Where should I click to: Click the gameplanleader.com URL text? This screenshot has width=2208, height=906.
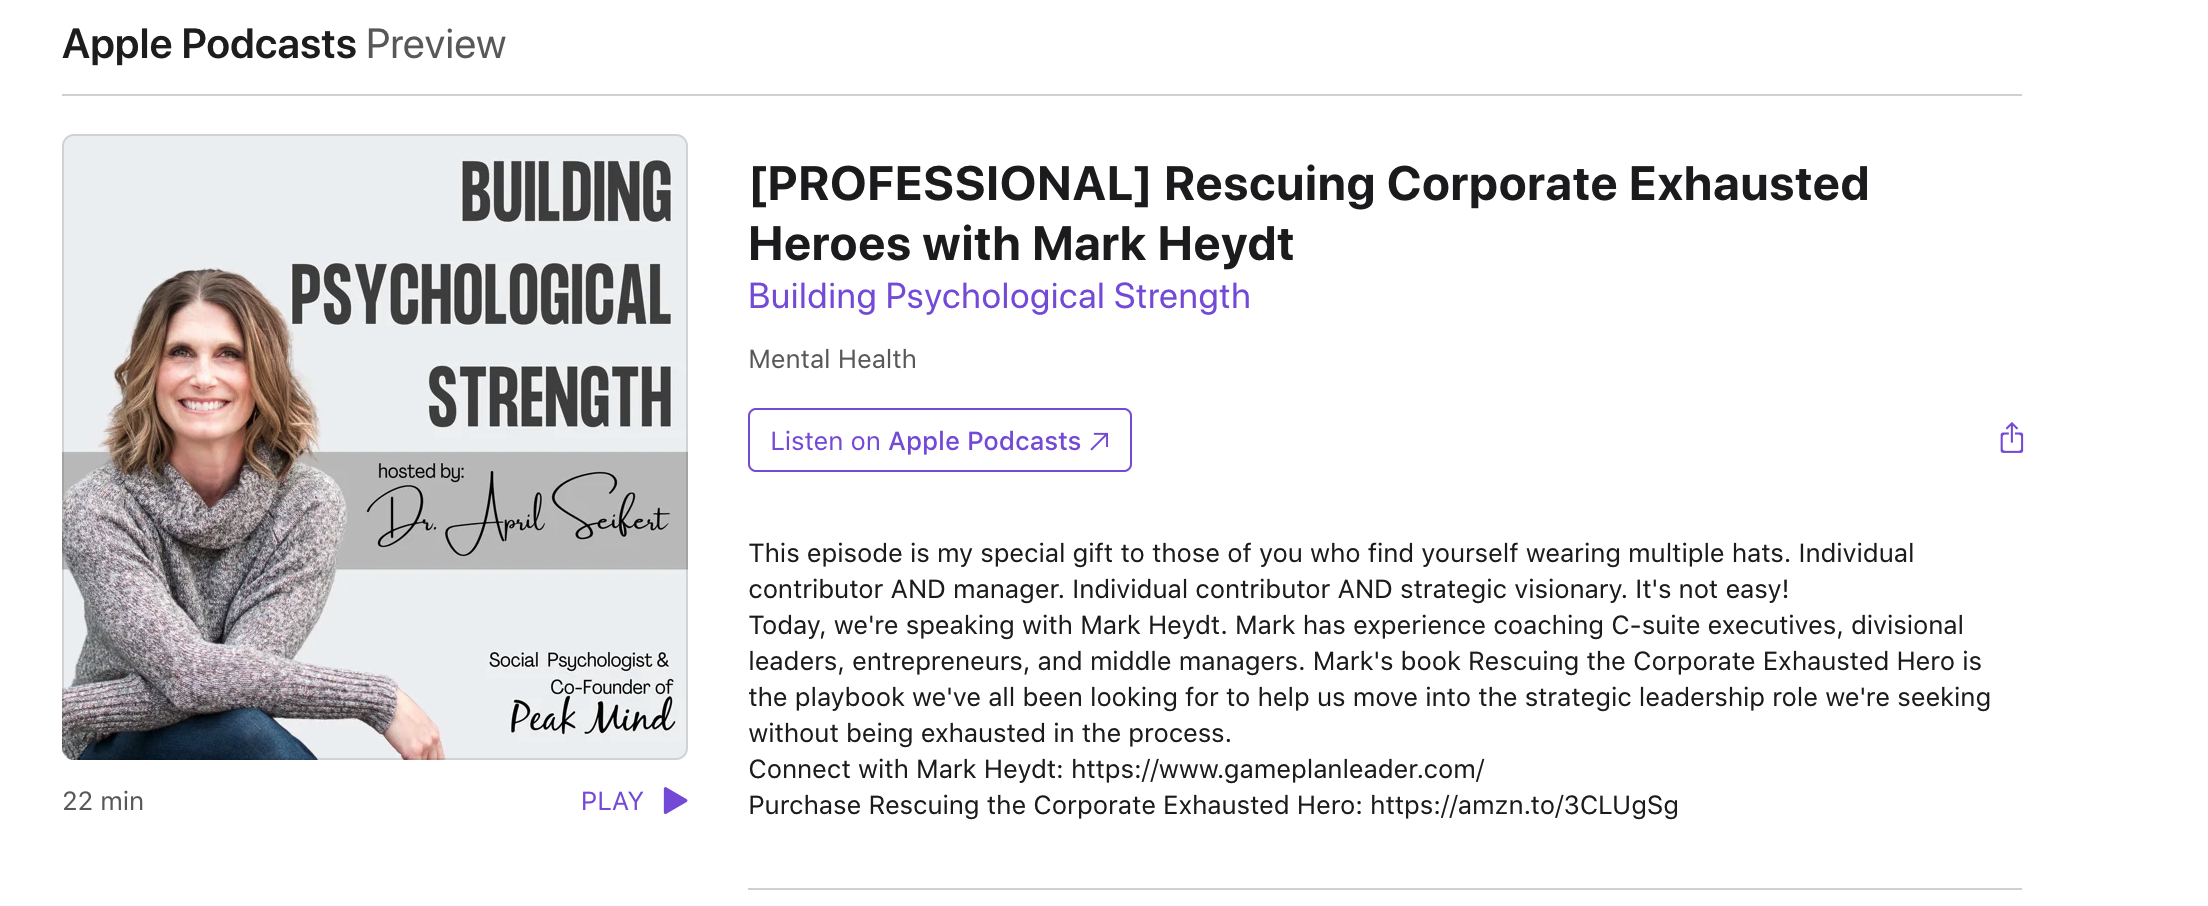click(x=1278, y=769)
